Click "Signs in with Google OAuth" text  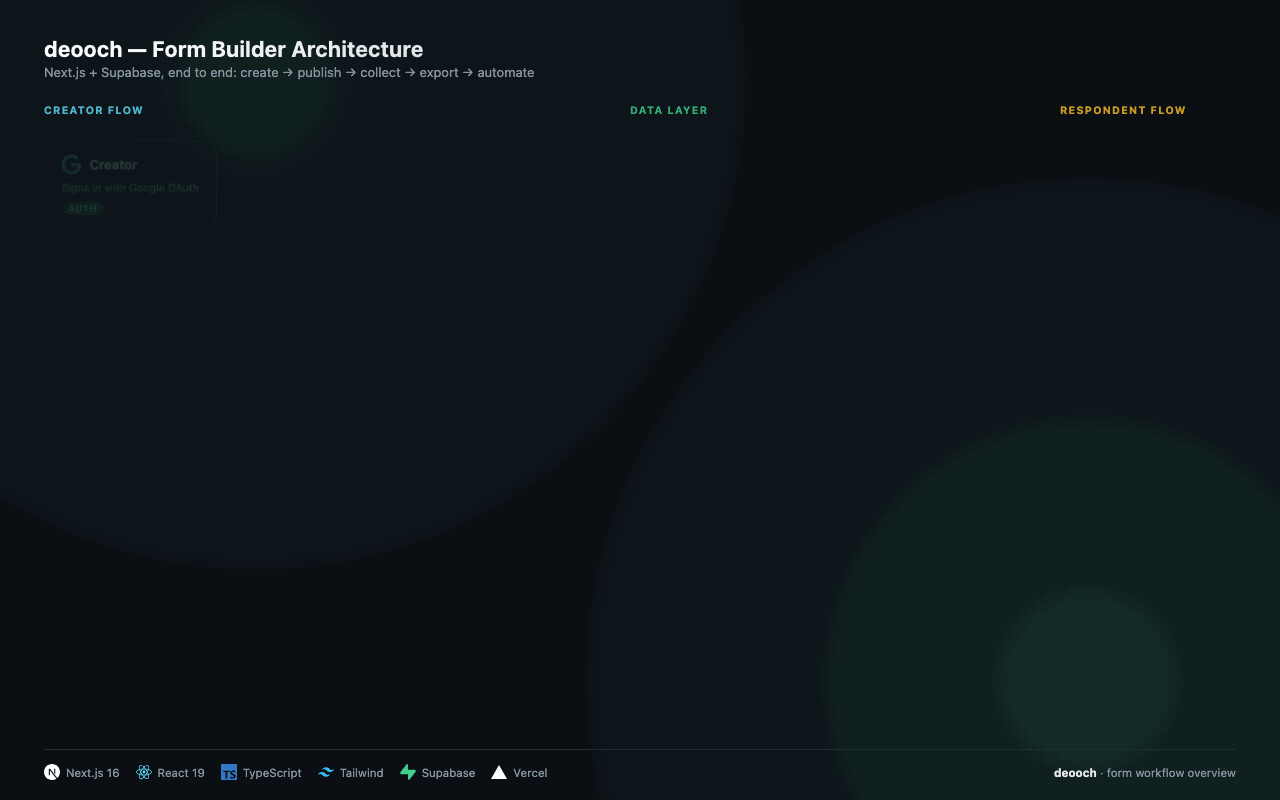(130, 188)
